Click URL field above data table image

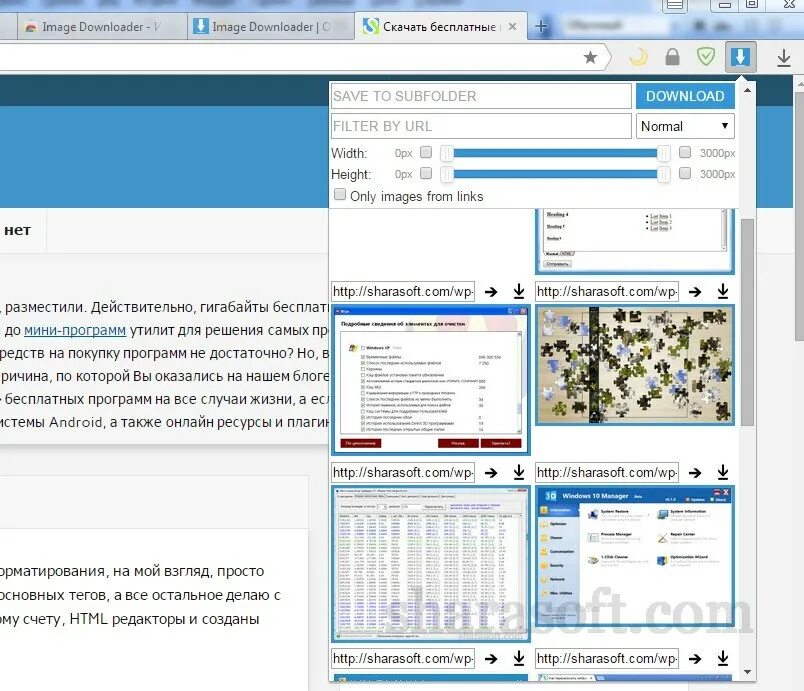pos(403,473)
